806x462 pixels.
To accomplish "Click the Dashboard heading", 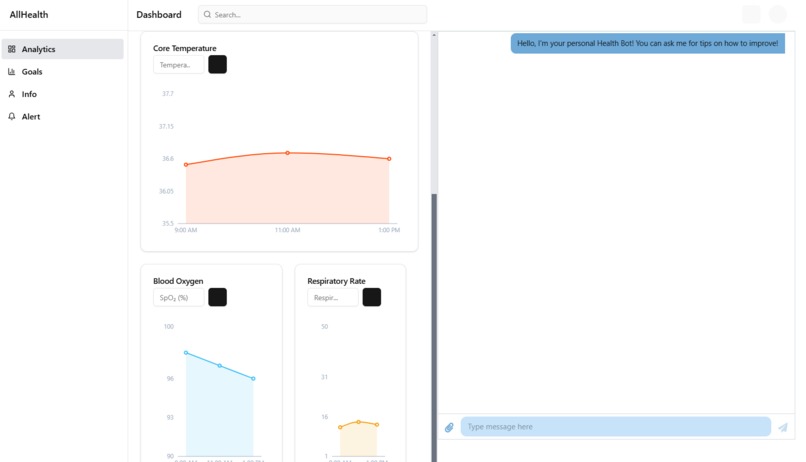I will [x=159, y=15].
